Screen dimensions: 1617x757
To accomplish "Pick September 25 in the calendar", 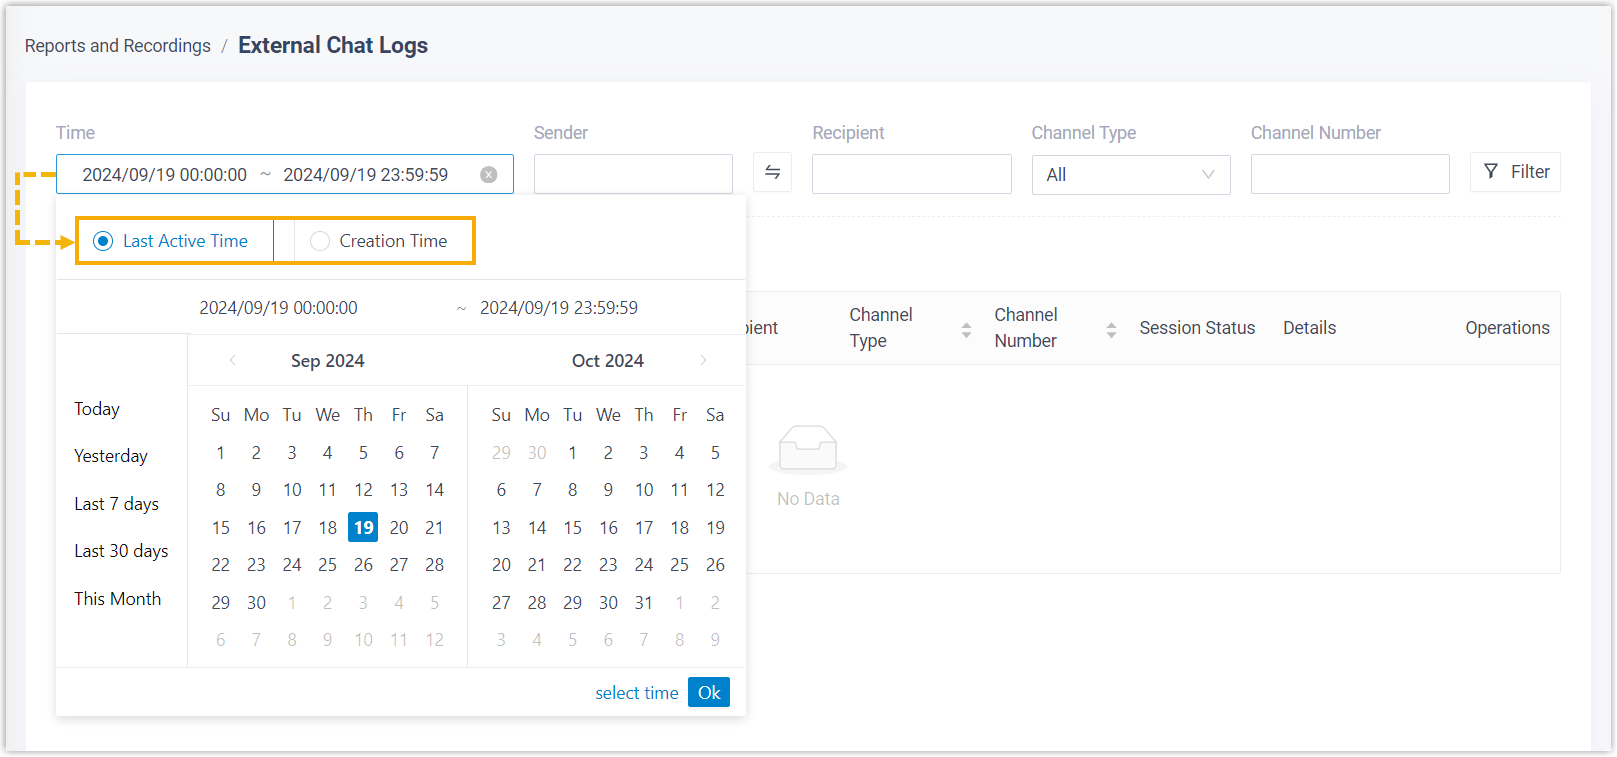I will [327, 565].
